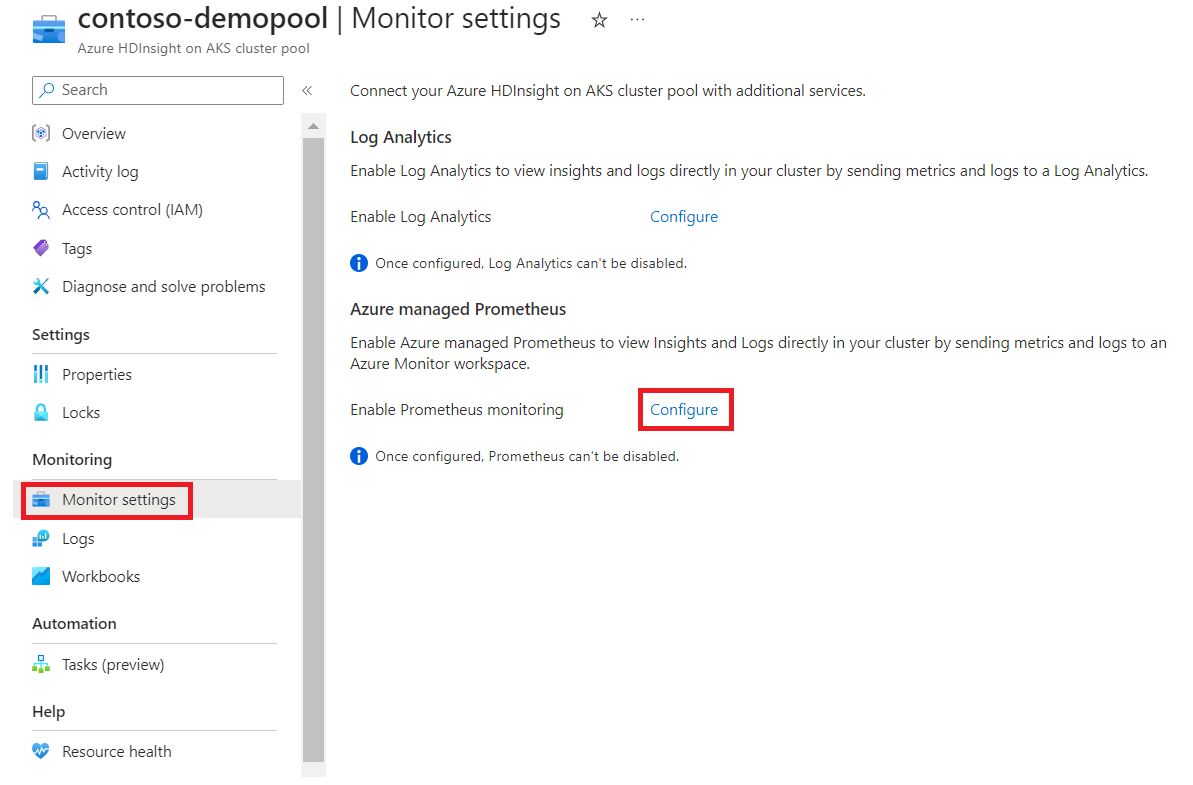Select the Access control (IAM) icon

pos(41,210)
